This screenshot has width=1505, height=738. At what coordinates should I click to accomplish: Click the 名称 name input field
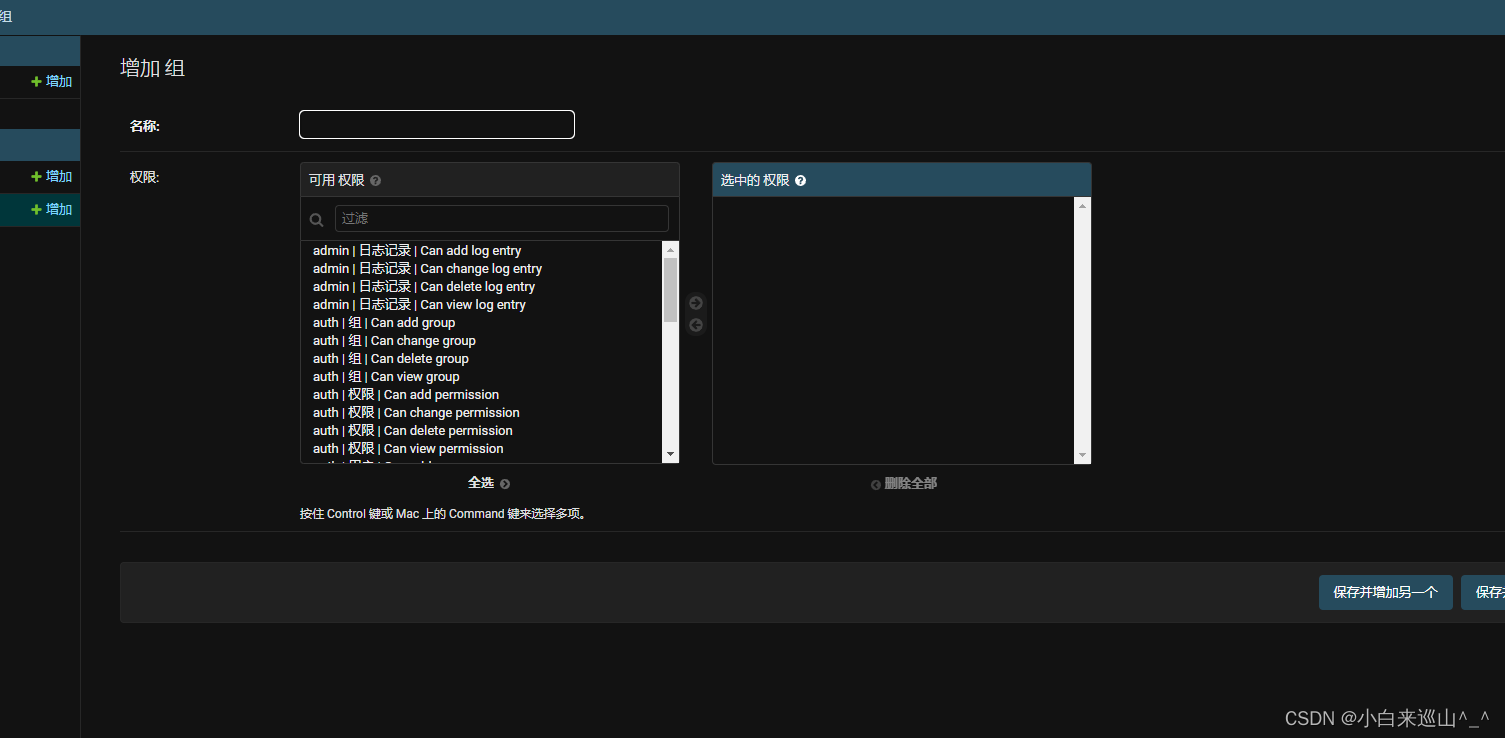437,124
